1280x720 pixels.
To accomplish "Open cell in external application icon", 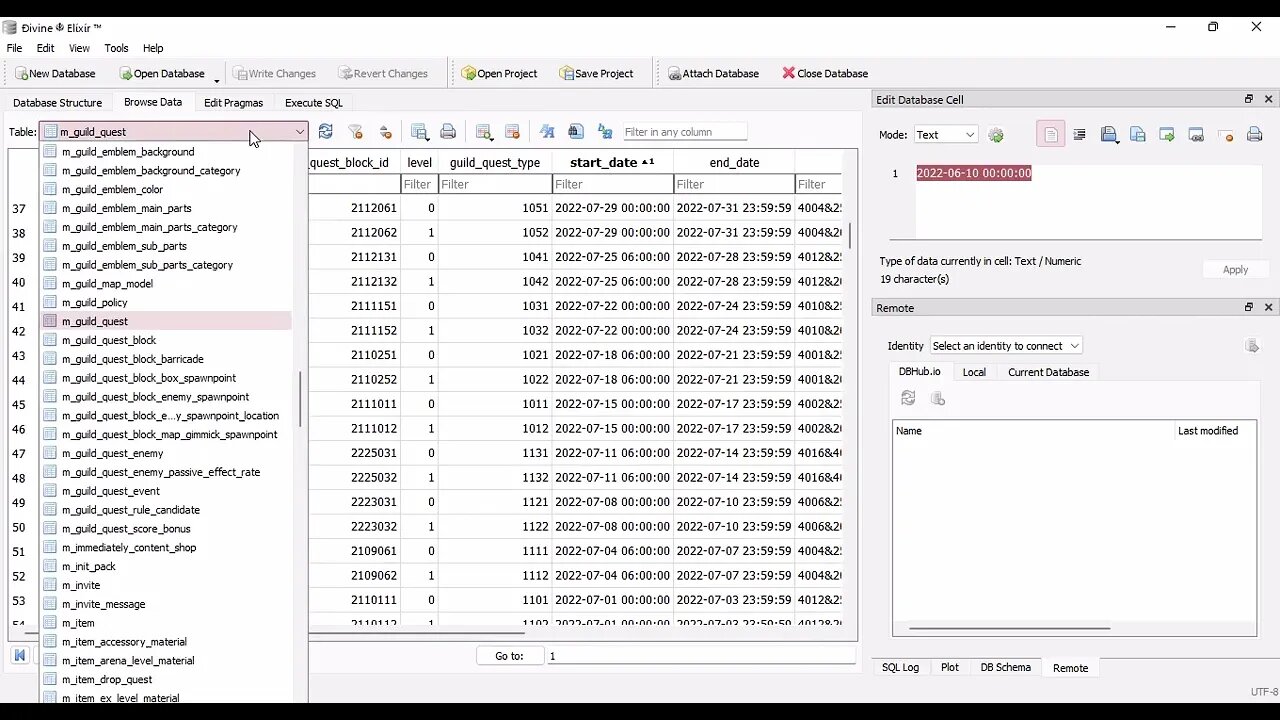I will click(1167, 135).
